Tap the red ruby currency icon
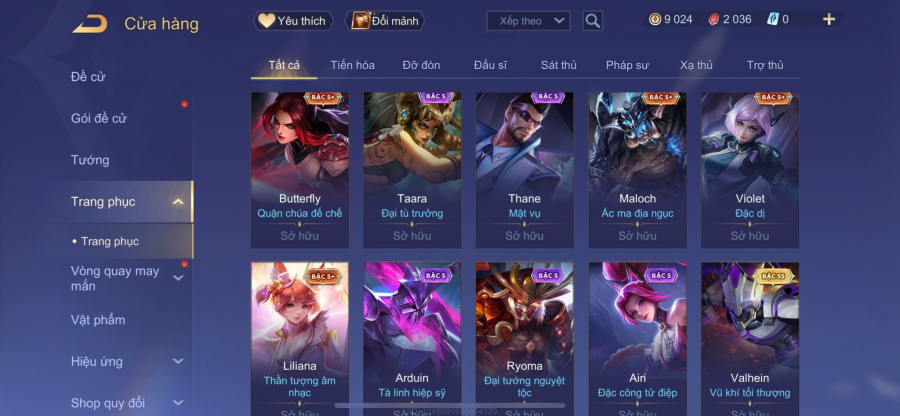This screenshot has height=416, width=900. pyautogui.click(x=714, y=20)
